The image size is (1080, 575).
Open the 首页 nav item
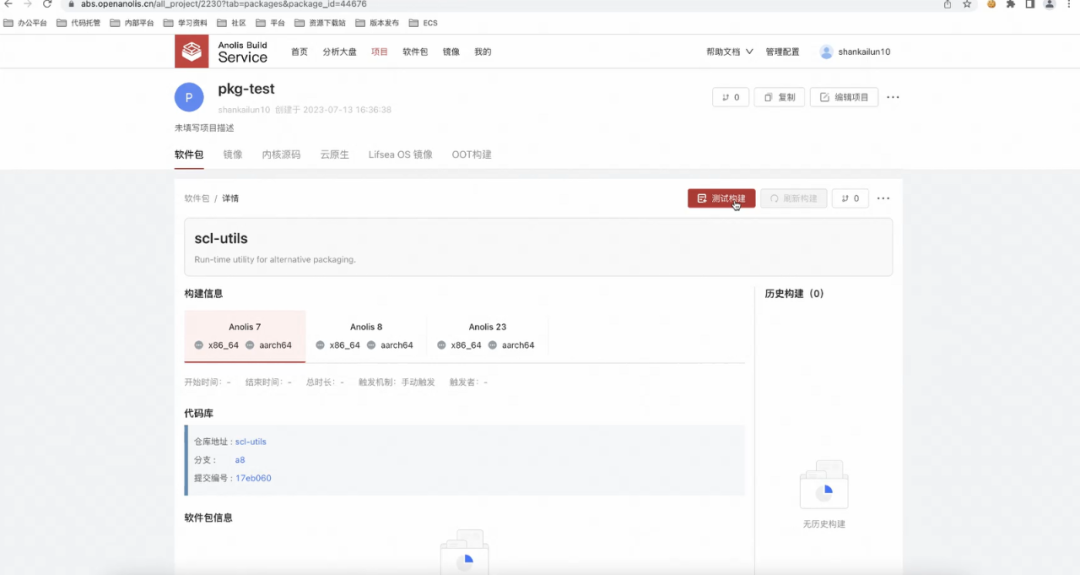pyautogui.click(x=299, y=52)
